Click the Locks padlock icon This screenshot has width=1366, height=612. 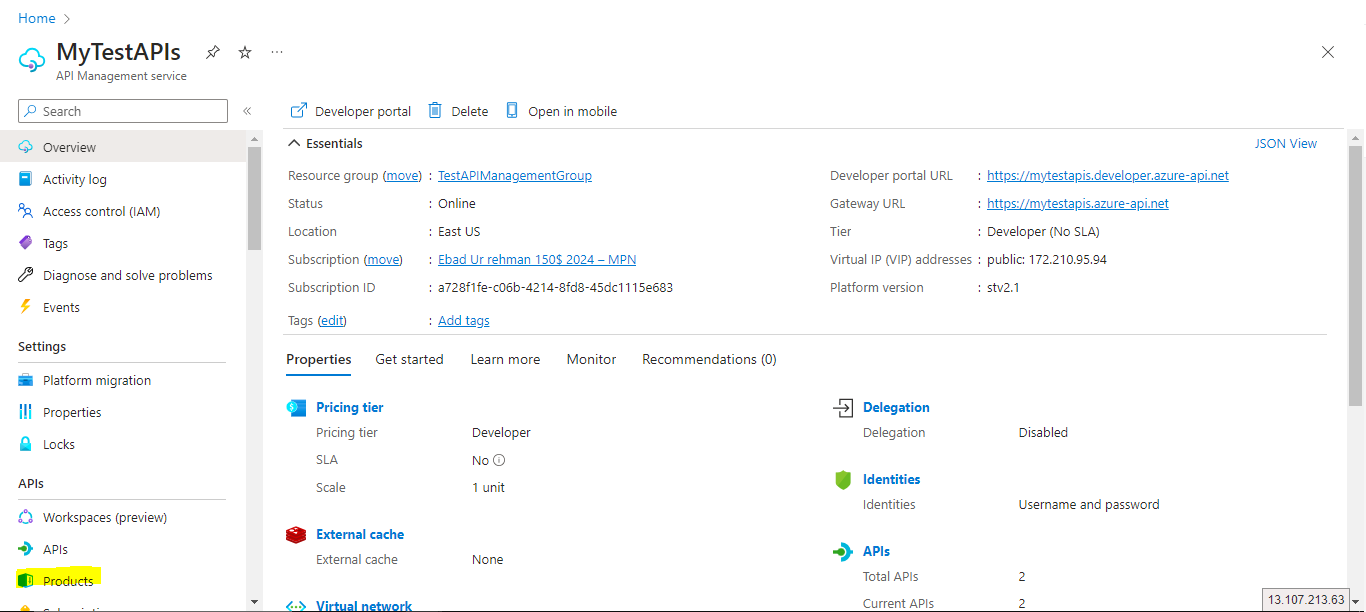(x=26, y=444)
